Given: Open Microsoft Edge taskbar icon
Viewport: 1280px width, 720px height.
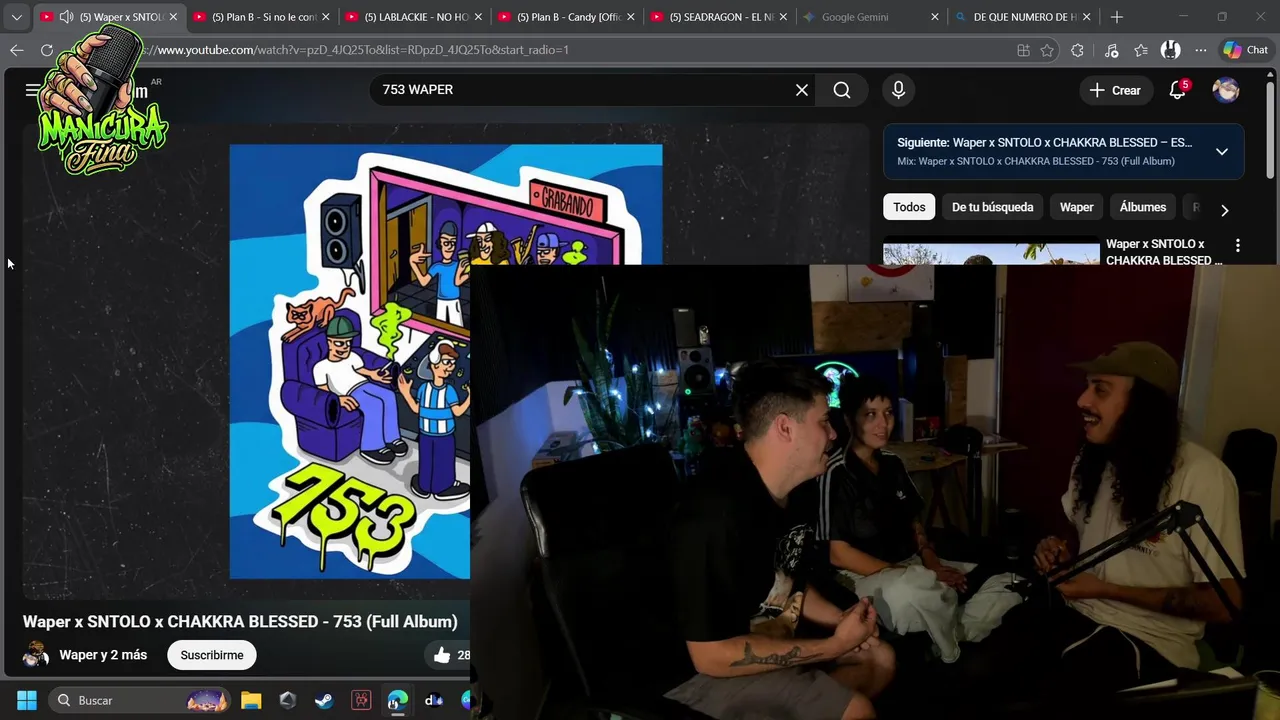Looking at the screenshot, I should pyautogui.click(x=398, y=700).
